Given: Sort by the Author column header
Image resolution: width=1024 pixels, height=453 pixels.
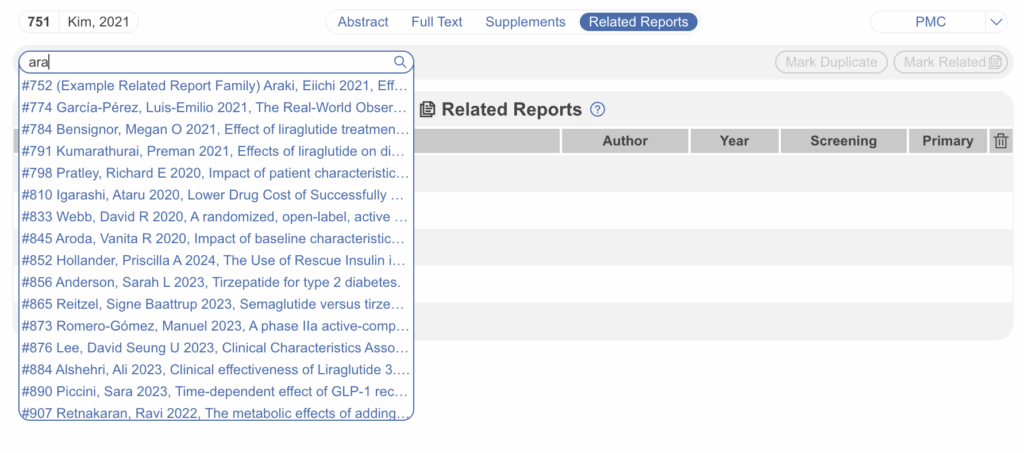Looking at the screenshot, I should point(624,141).
